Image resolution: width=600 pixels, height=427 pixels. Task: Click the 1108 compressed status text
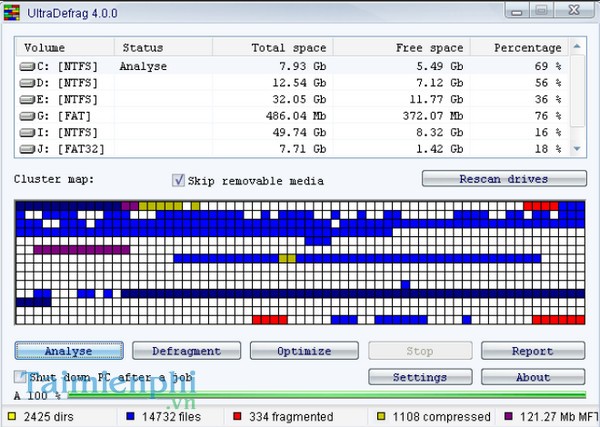pyautogui.click(x=442, y=416)
